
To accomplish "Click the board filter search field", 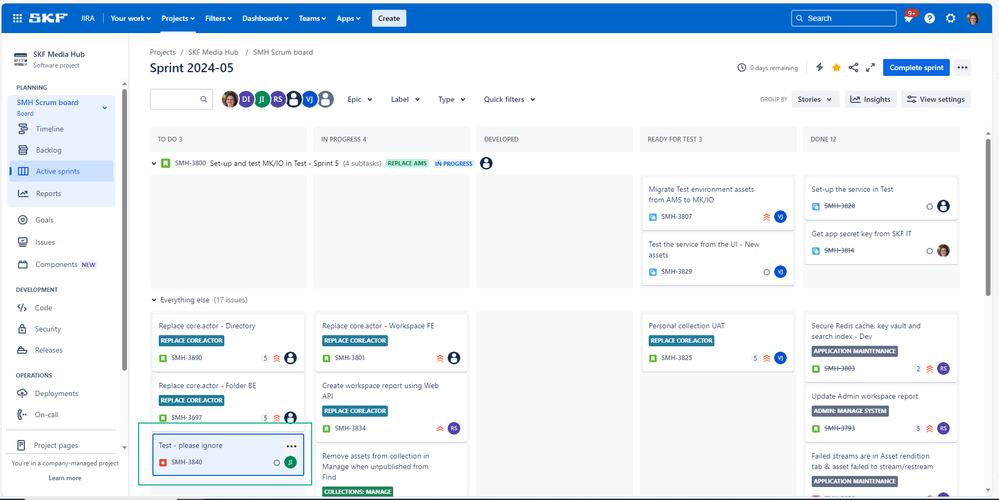I will click(182, 99).
